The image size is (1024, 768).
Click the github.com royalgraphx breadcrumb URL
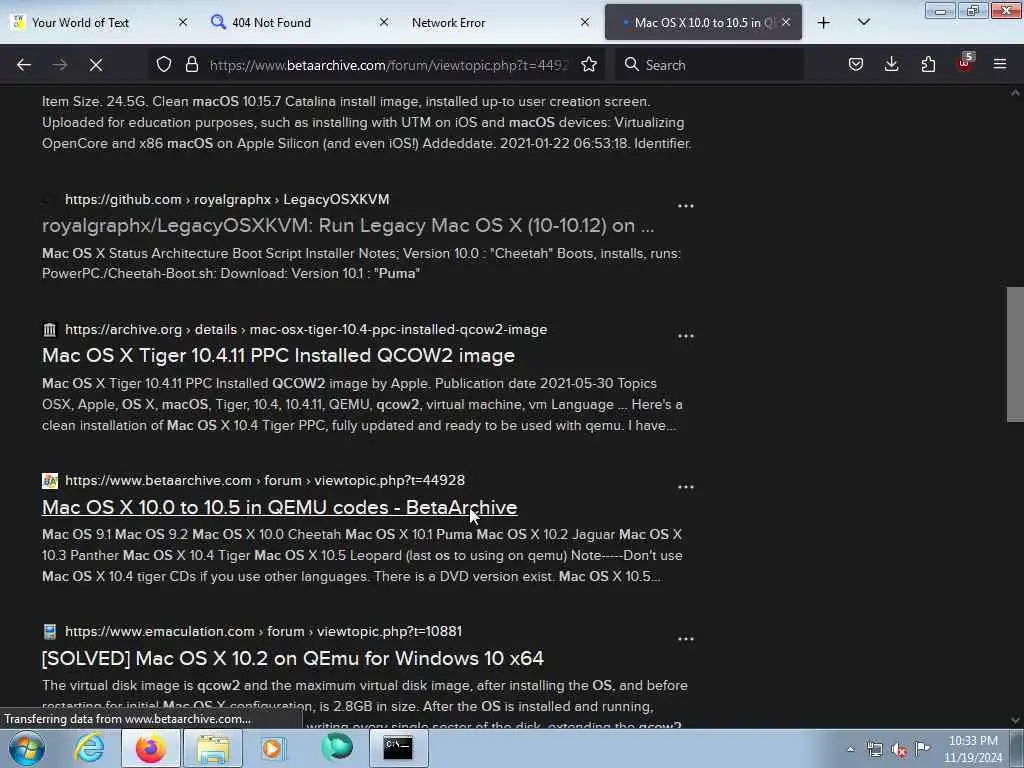(227, 199)
